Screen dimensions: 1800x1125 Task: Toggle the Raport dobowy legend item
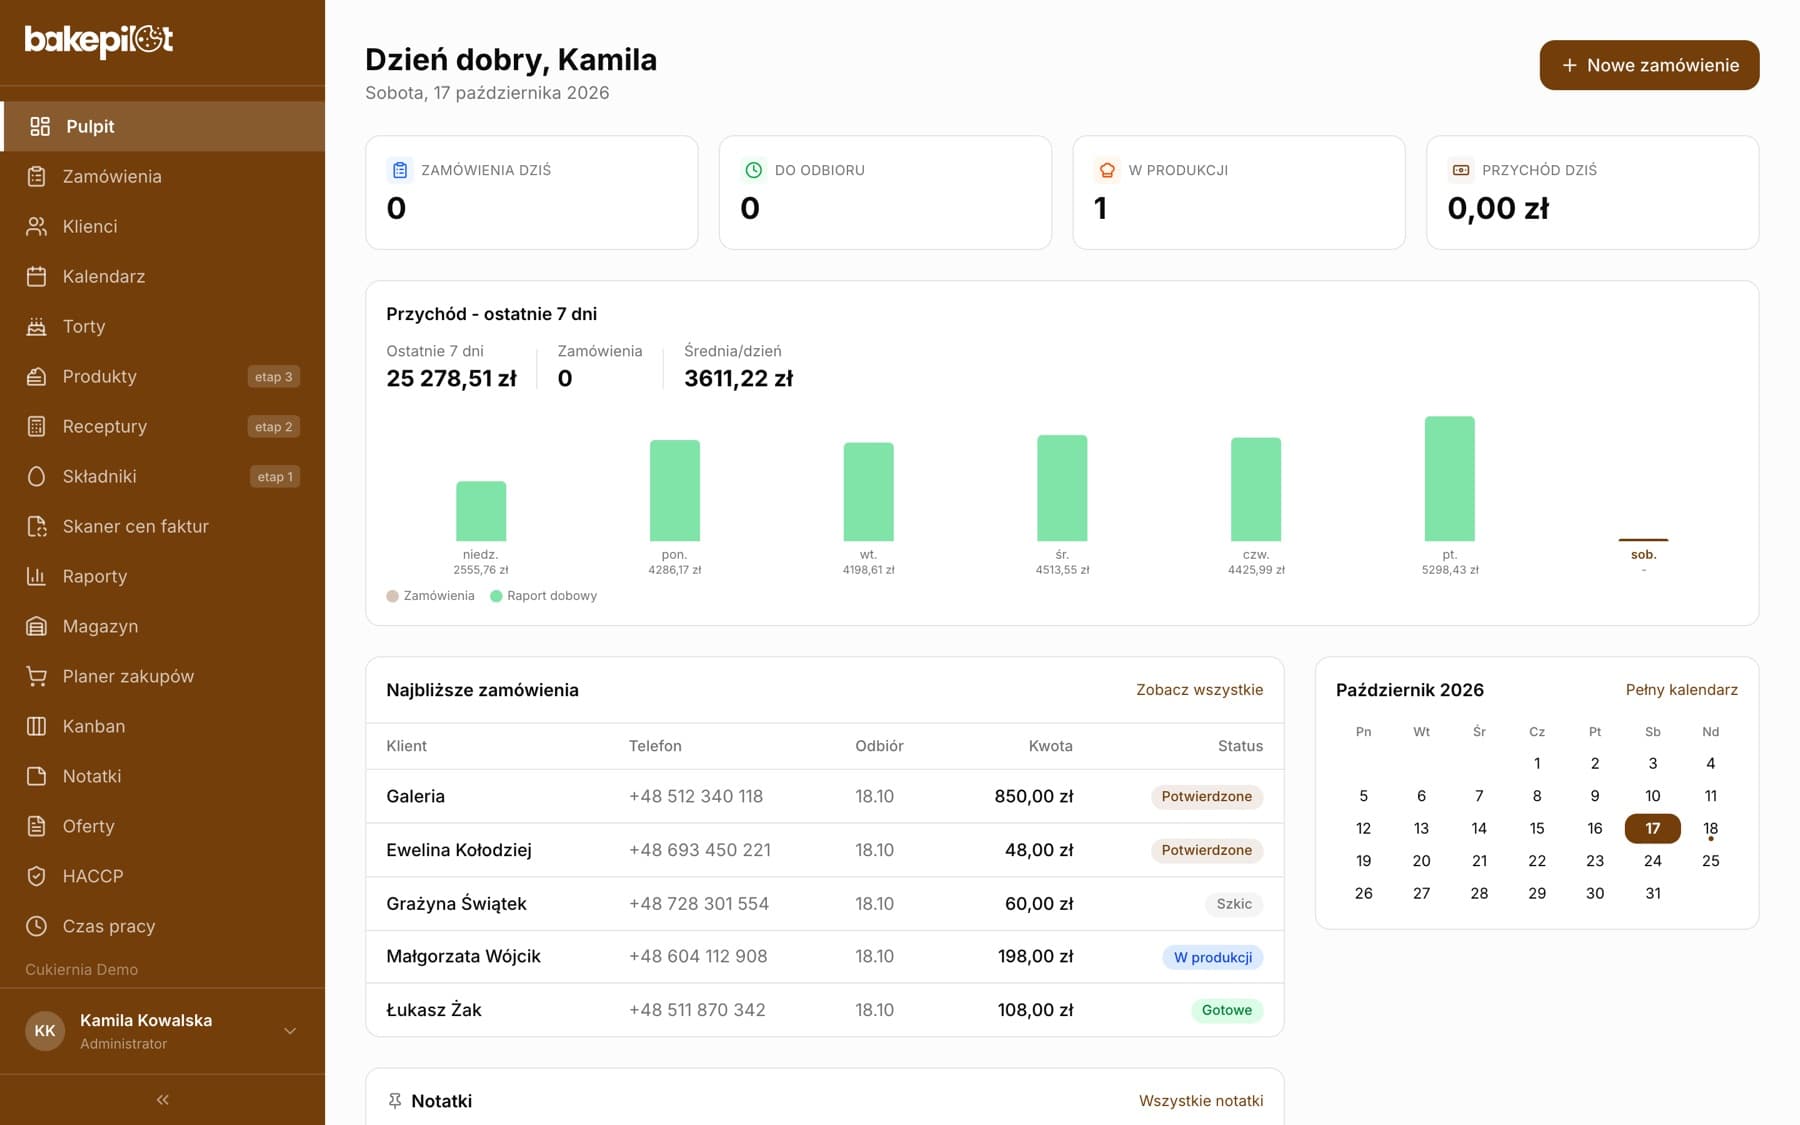[543, 596]
